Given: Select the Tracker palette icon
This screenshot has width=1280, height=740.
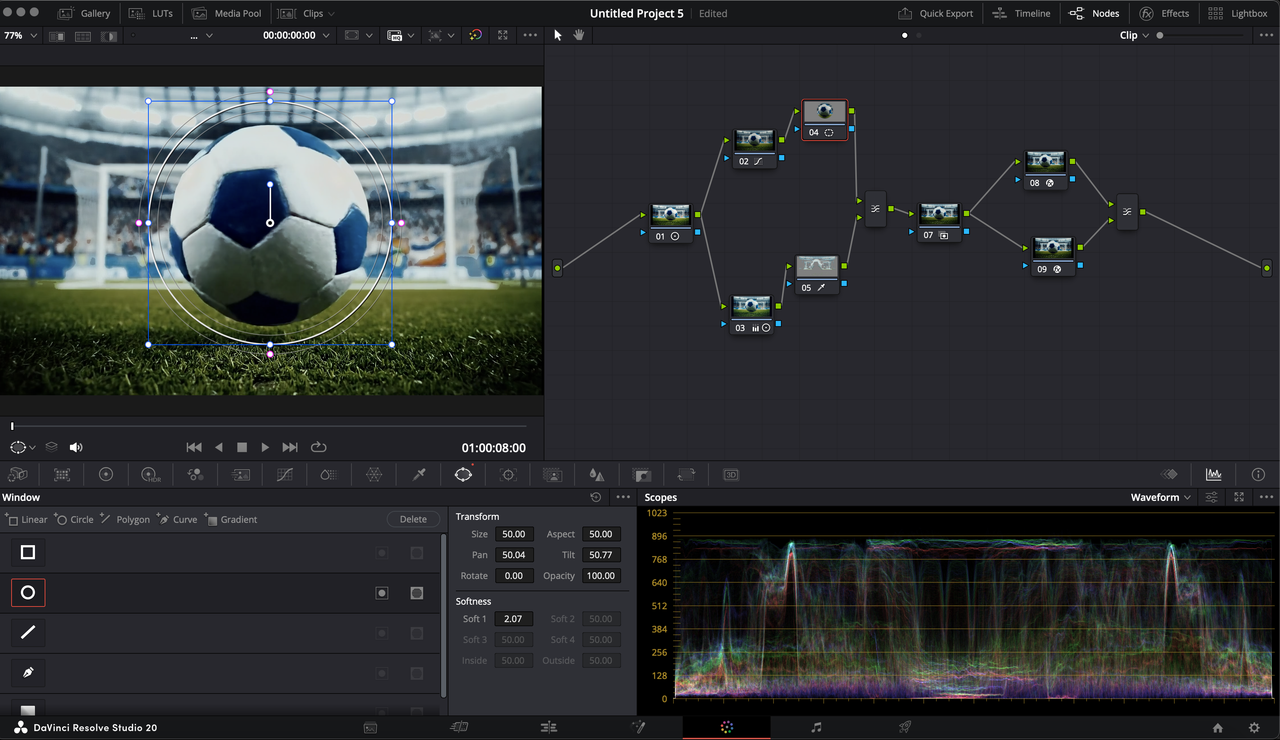Looking at the screenshot, I should [x=508, y=475].
